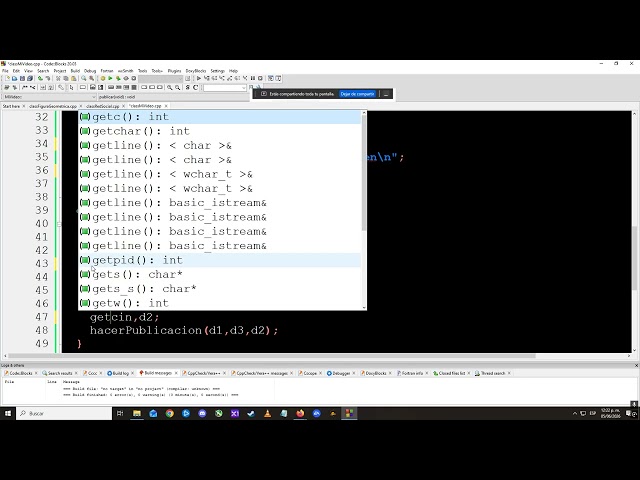The width and height of the screenshot is (640, 480).
Task: Close the clasMiVideo.cpp editor tab
Action: [166, 106]
